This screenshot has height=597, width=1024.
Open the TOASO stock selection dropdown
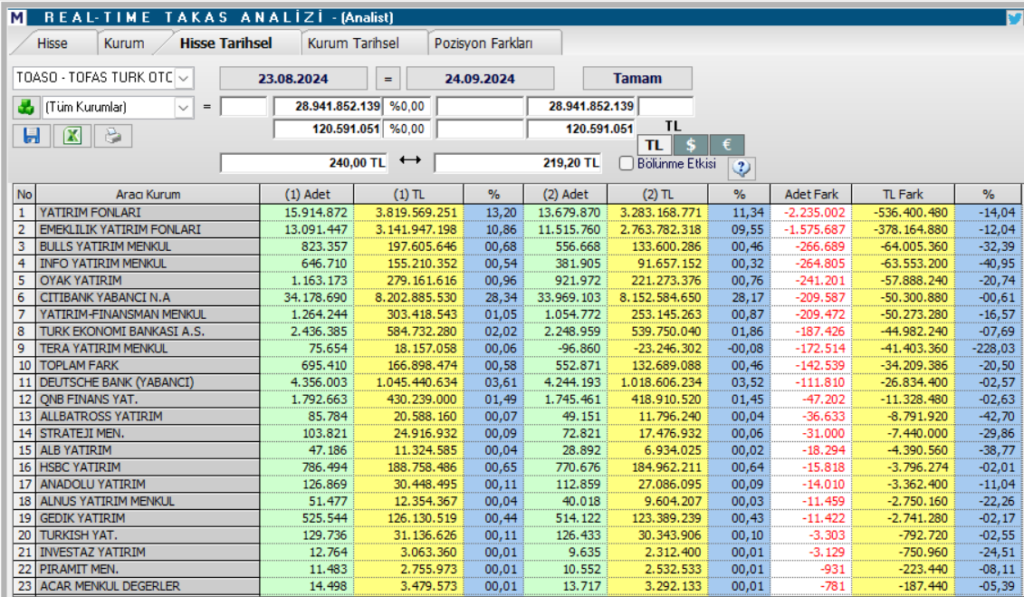184,78
